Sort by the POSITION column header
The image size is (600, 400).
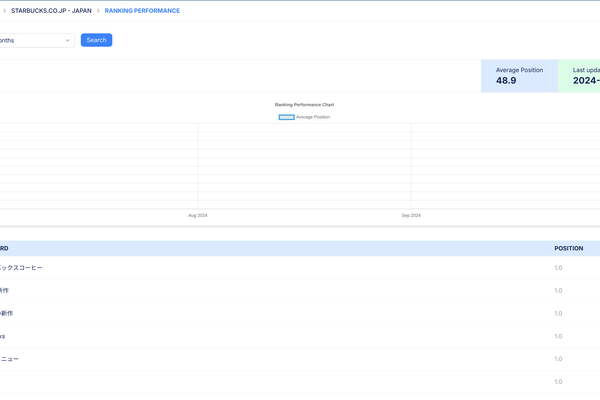click(568, 248)
